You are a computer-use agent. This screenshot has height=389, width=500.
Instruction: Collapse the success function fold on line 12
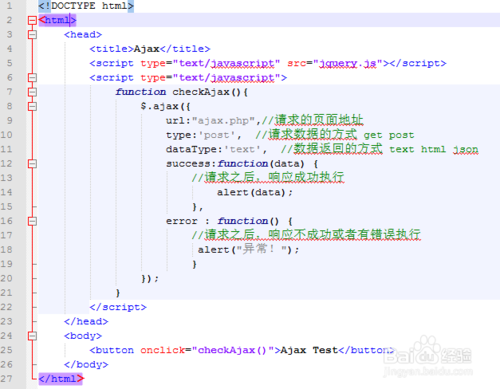(32, 164)
